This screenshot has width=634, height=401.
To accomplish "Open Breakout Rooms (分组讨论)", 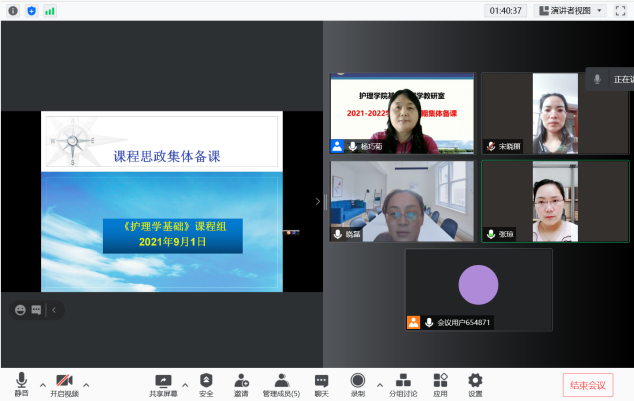I will click(404, 383).
